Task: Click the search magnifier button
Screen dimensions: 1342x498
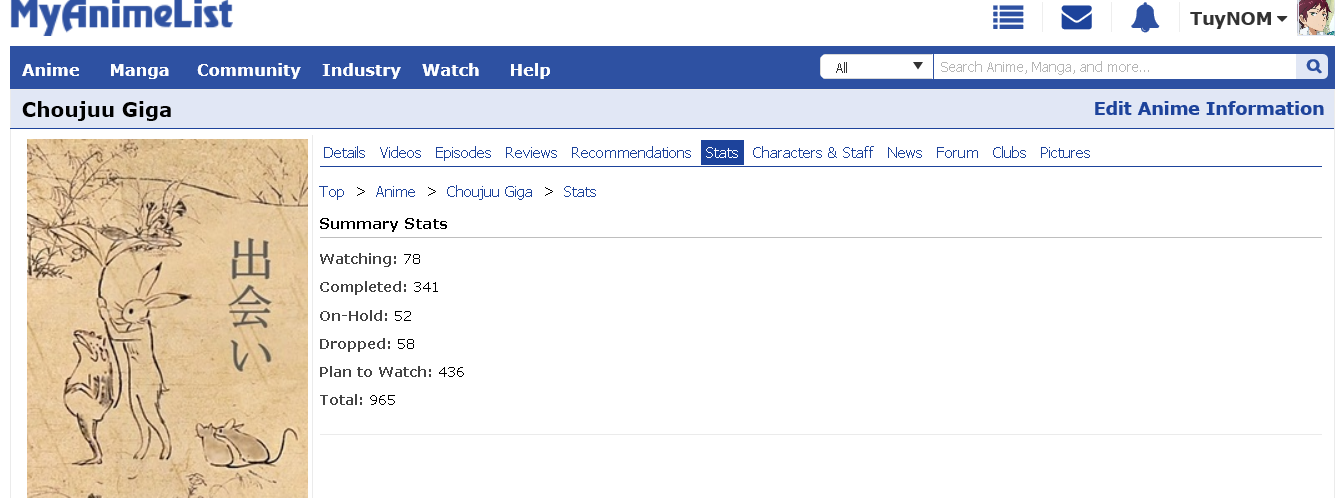Action: tap(1312, 67)
